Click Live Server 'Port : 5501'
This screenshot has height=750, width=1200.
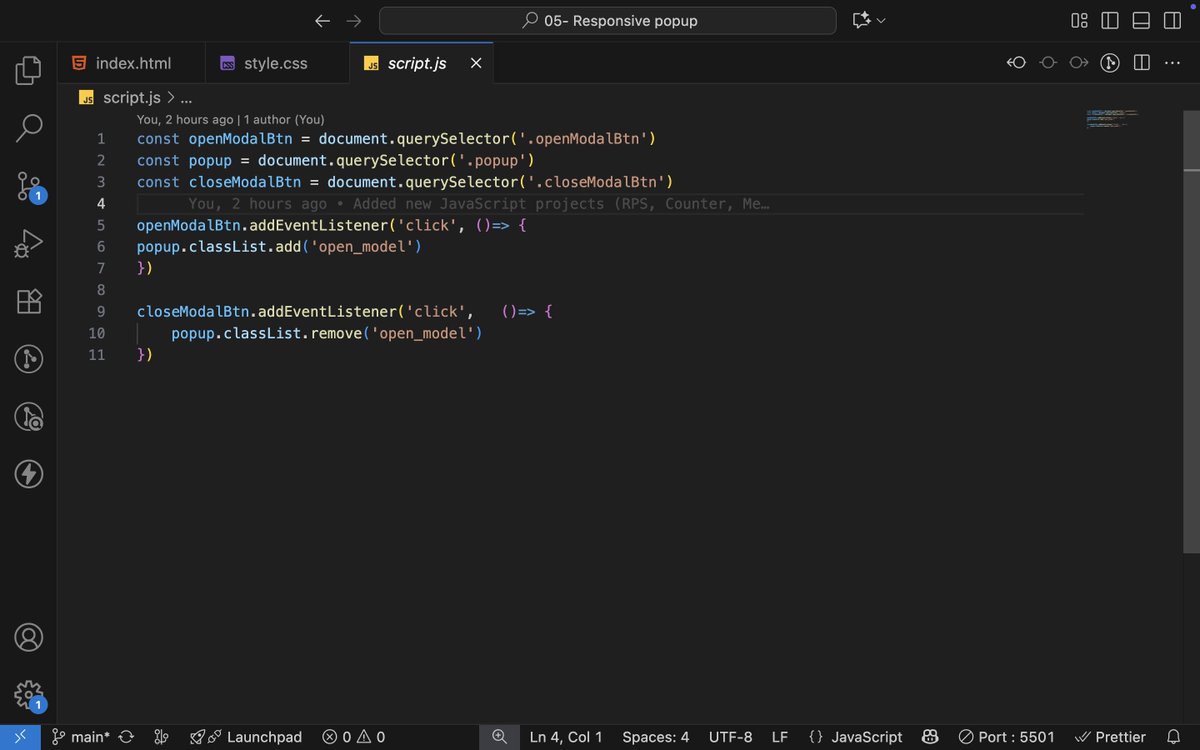1007,737
